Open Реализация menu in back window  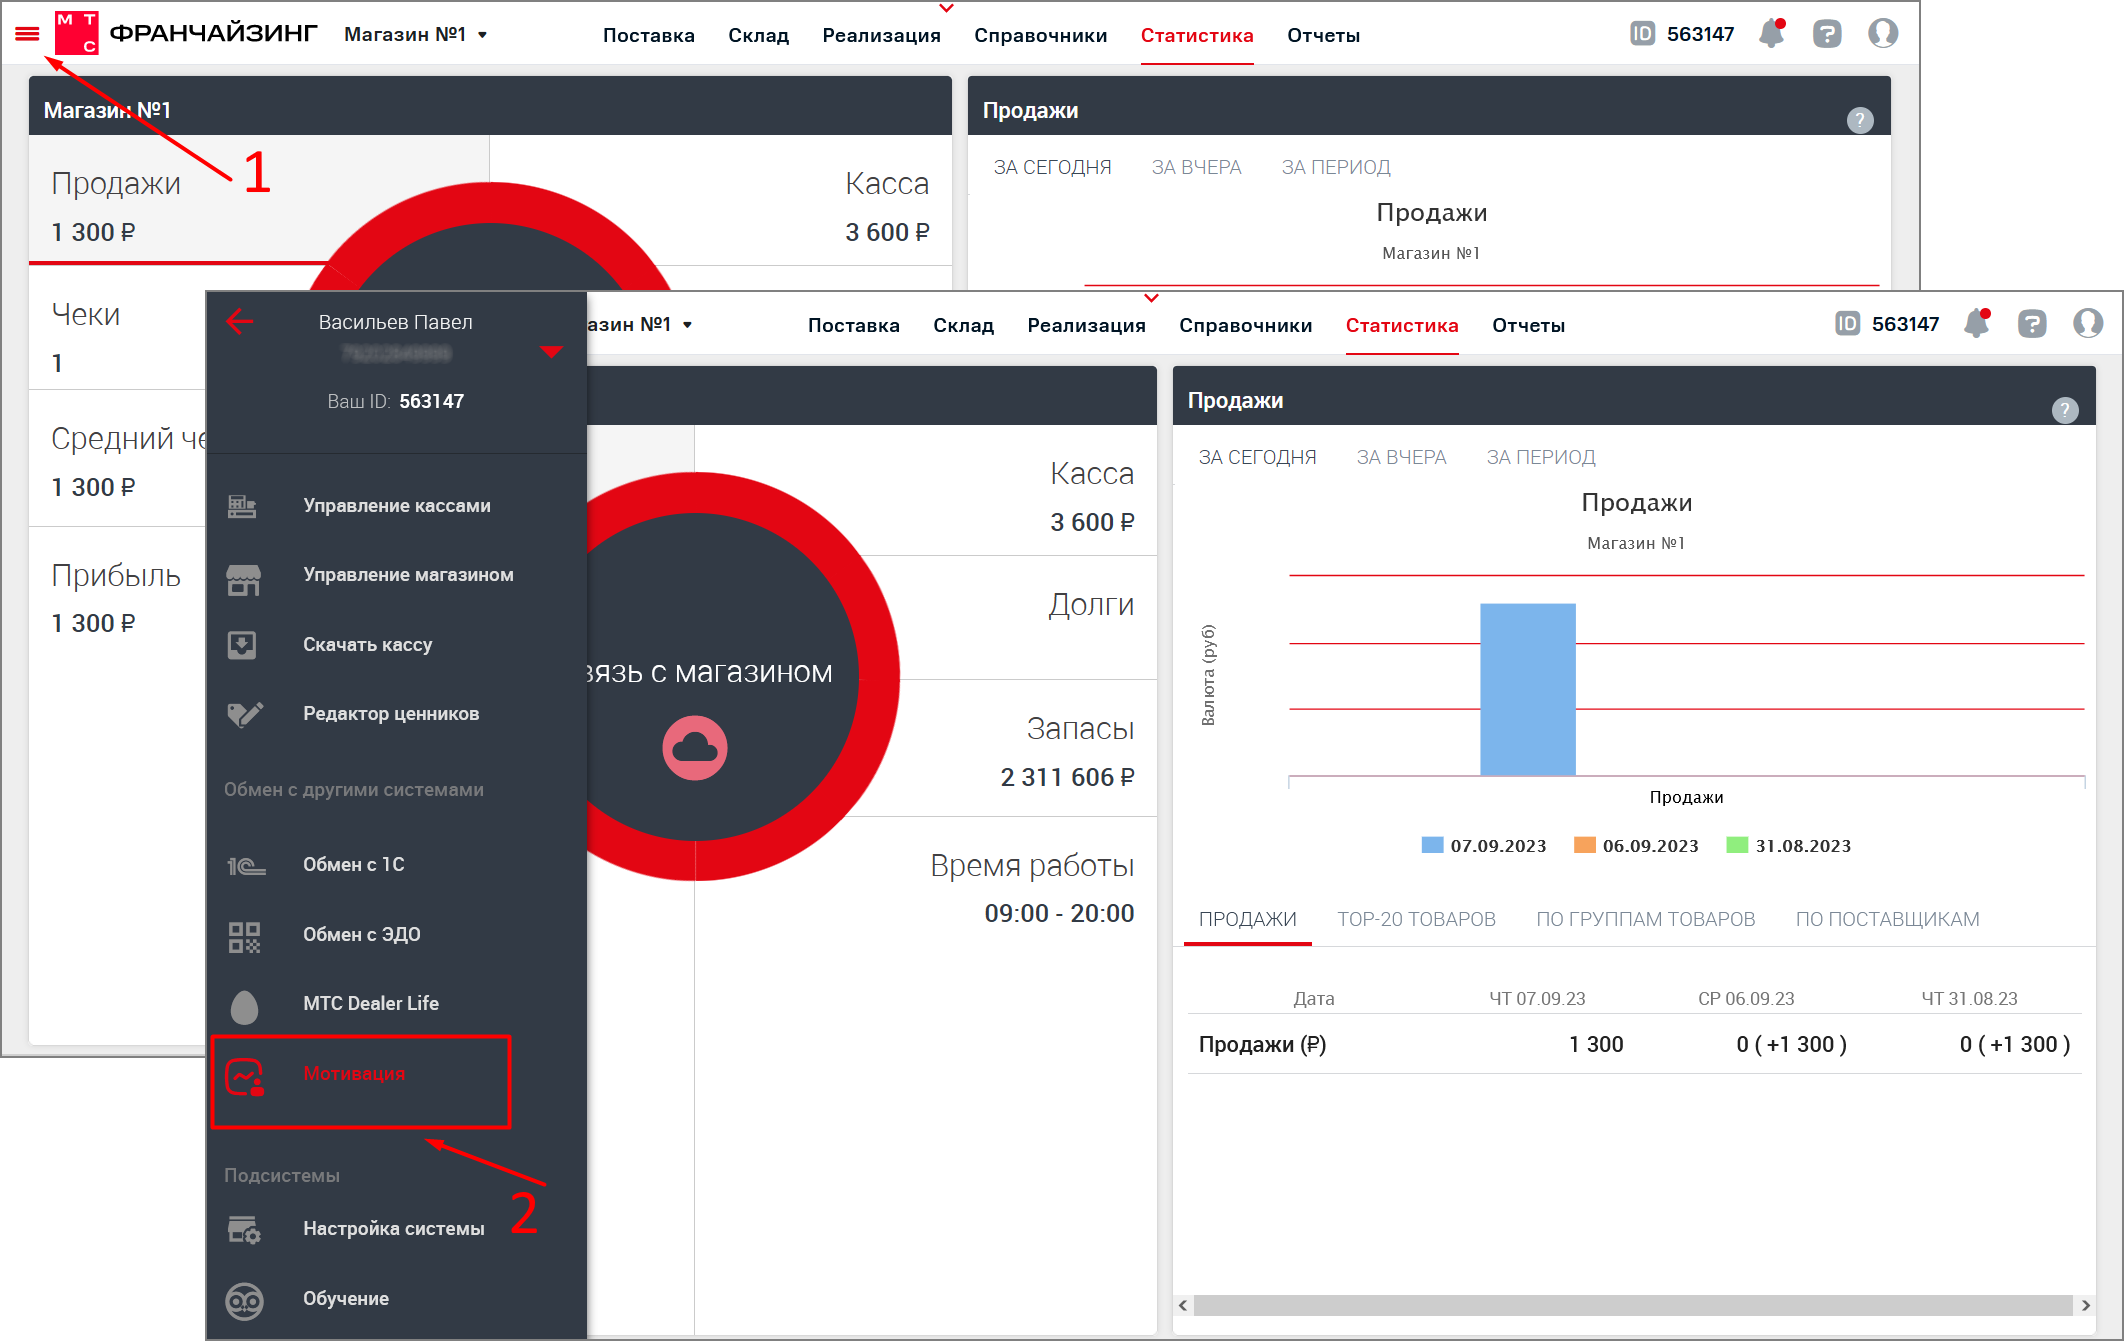881,35
